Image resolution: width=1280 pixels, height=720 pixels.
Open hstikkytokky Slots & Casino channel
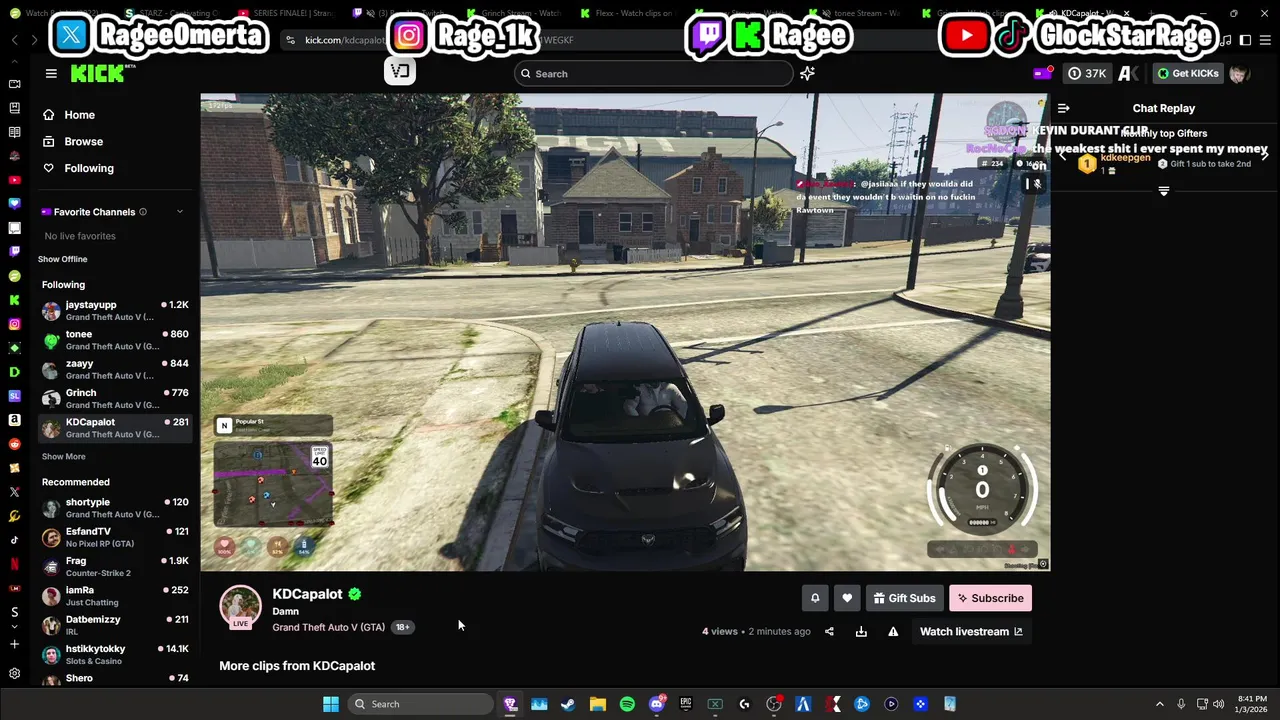[115, 655]
